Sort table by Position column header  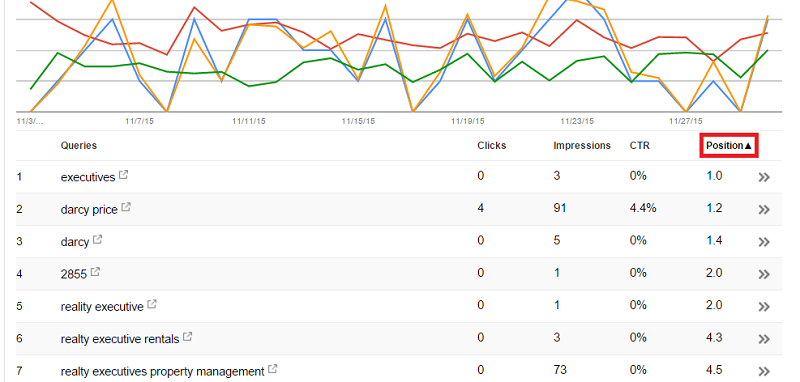(729, 145)
